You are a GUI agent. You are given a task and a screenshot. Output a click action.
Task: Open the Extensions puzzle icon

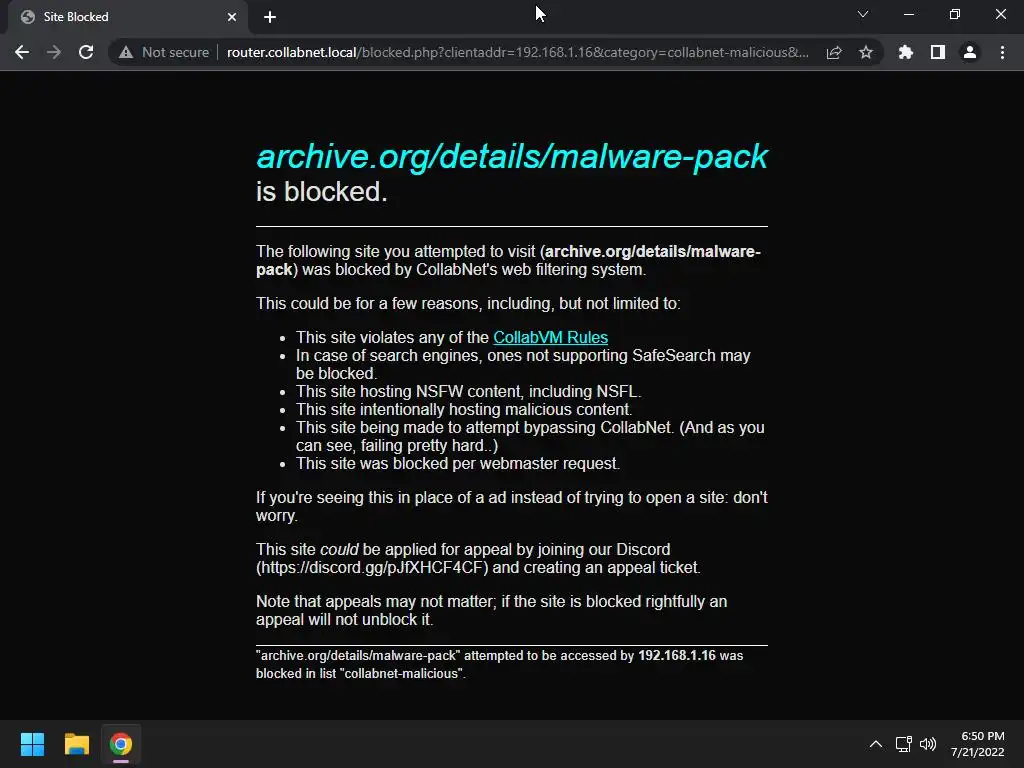coord(906,52)
